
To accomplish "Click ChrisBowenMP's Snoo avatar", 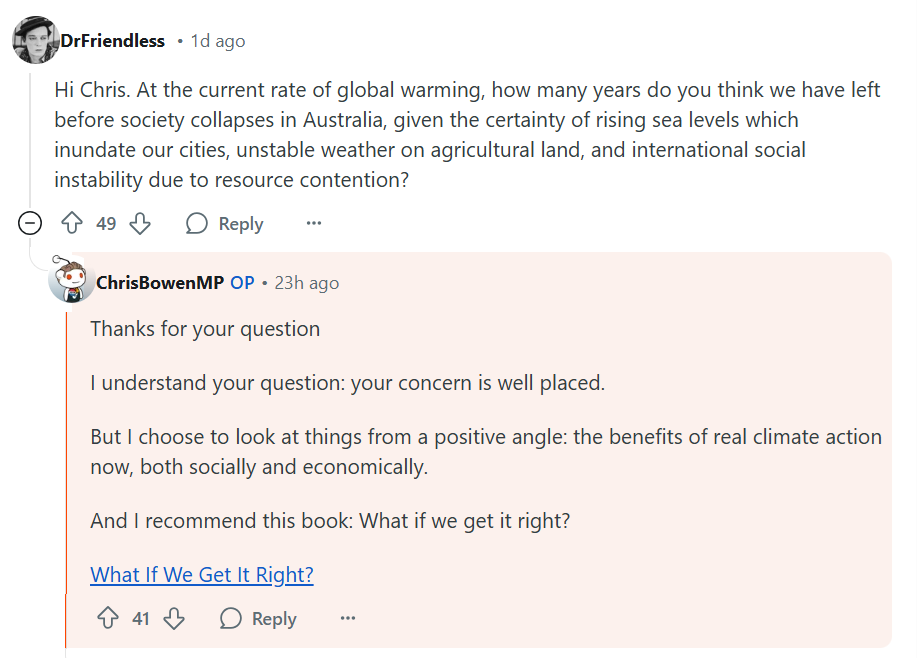I will click(x=71, y=281).
